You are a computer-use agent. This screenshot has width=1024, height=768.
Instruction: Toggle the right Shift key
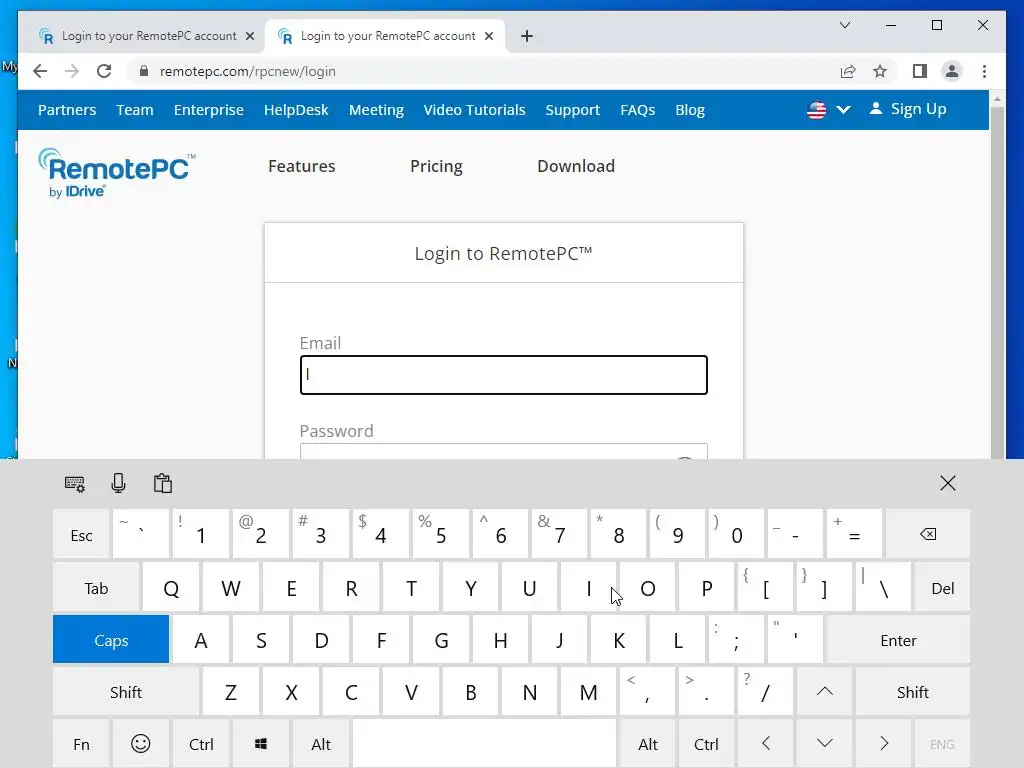pos(912,692)
